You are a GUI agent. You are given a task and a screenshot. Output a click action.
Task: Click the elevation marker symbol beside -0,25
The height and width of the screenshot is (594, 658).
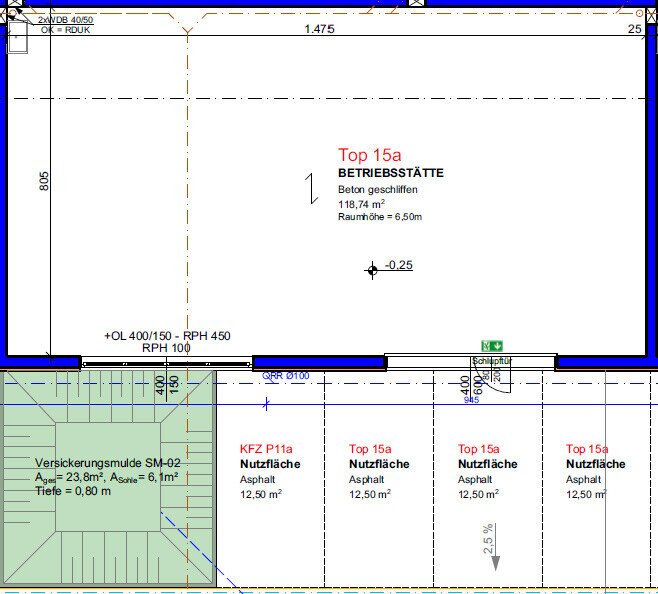coord(372,269)
